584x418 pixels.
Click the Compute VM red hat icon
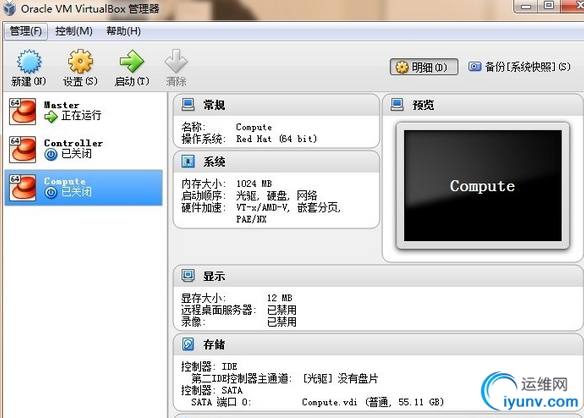[23, 188]
